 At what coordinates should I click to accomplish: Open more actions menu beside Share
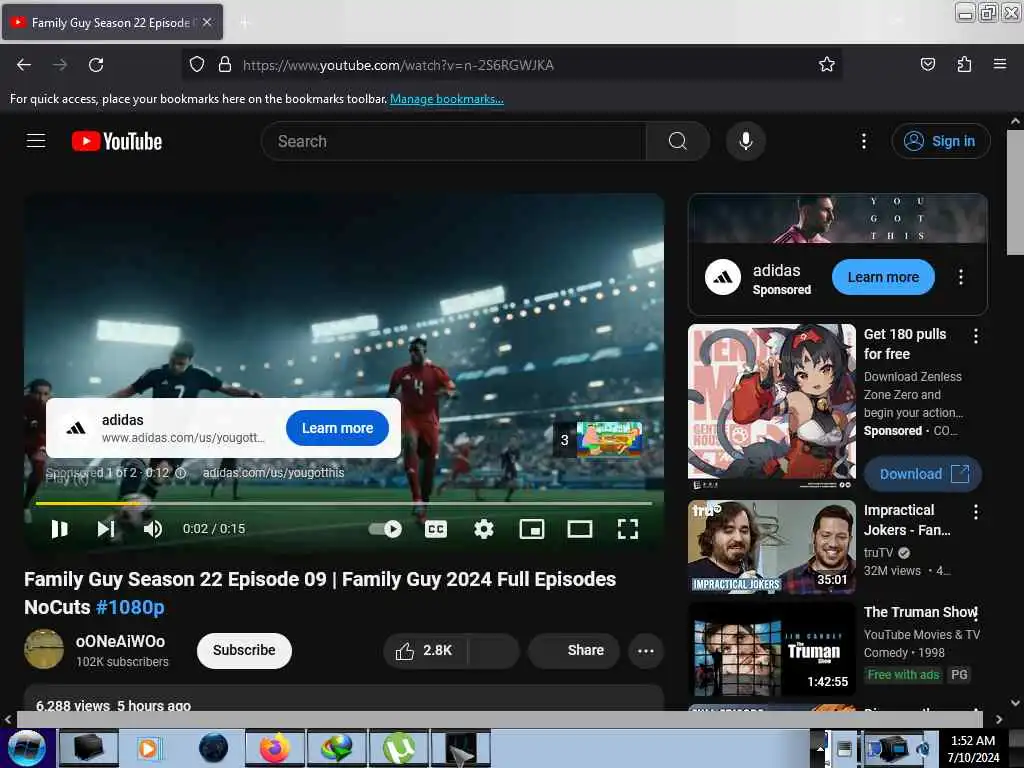(x=645, y=650)
